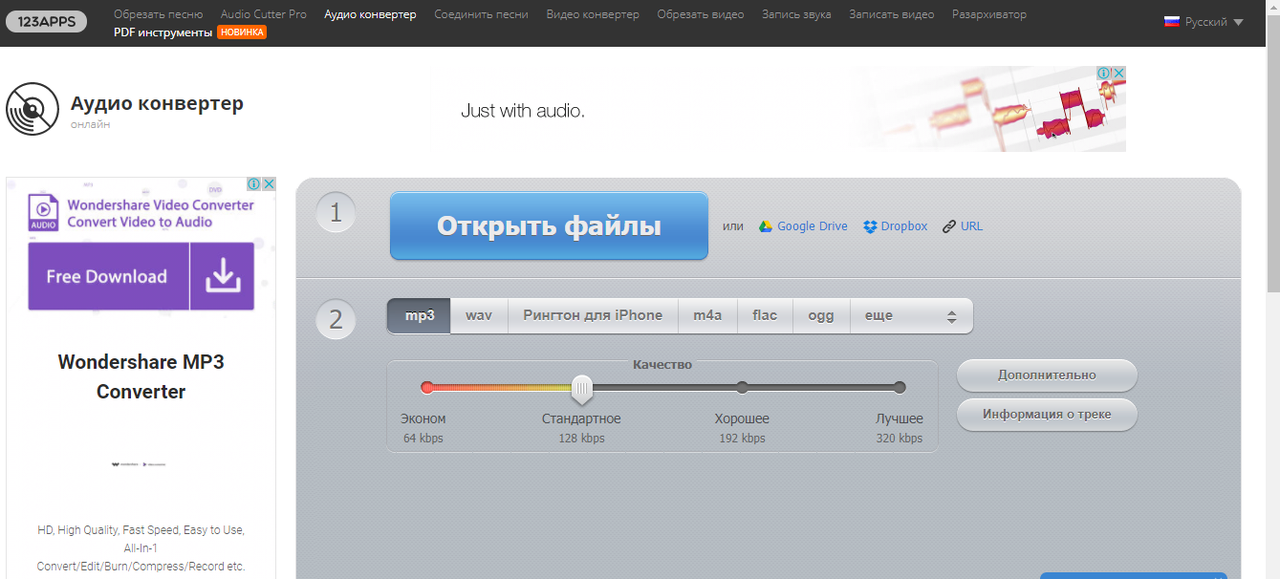This screenshot has width=1280, height=579.
Task: Select the wav format tab
Action: 479,315
